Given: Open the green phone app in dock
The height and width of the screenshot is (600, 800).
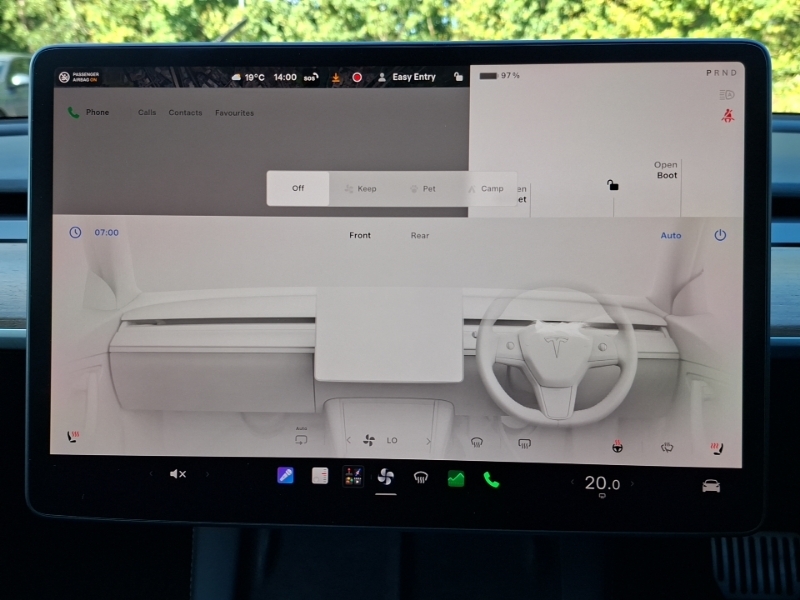Looking at the screenshot, I should (491, 480).
